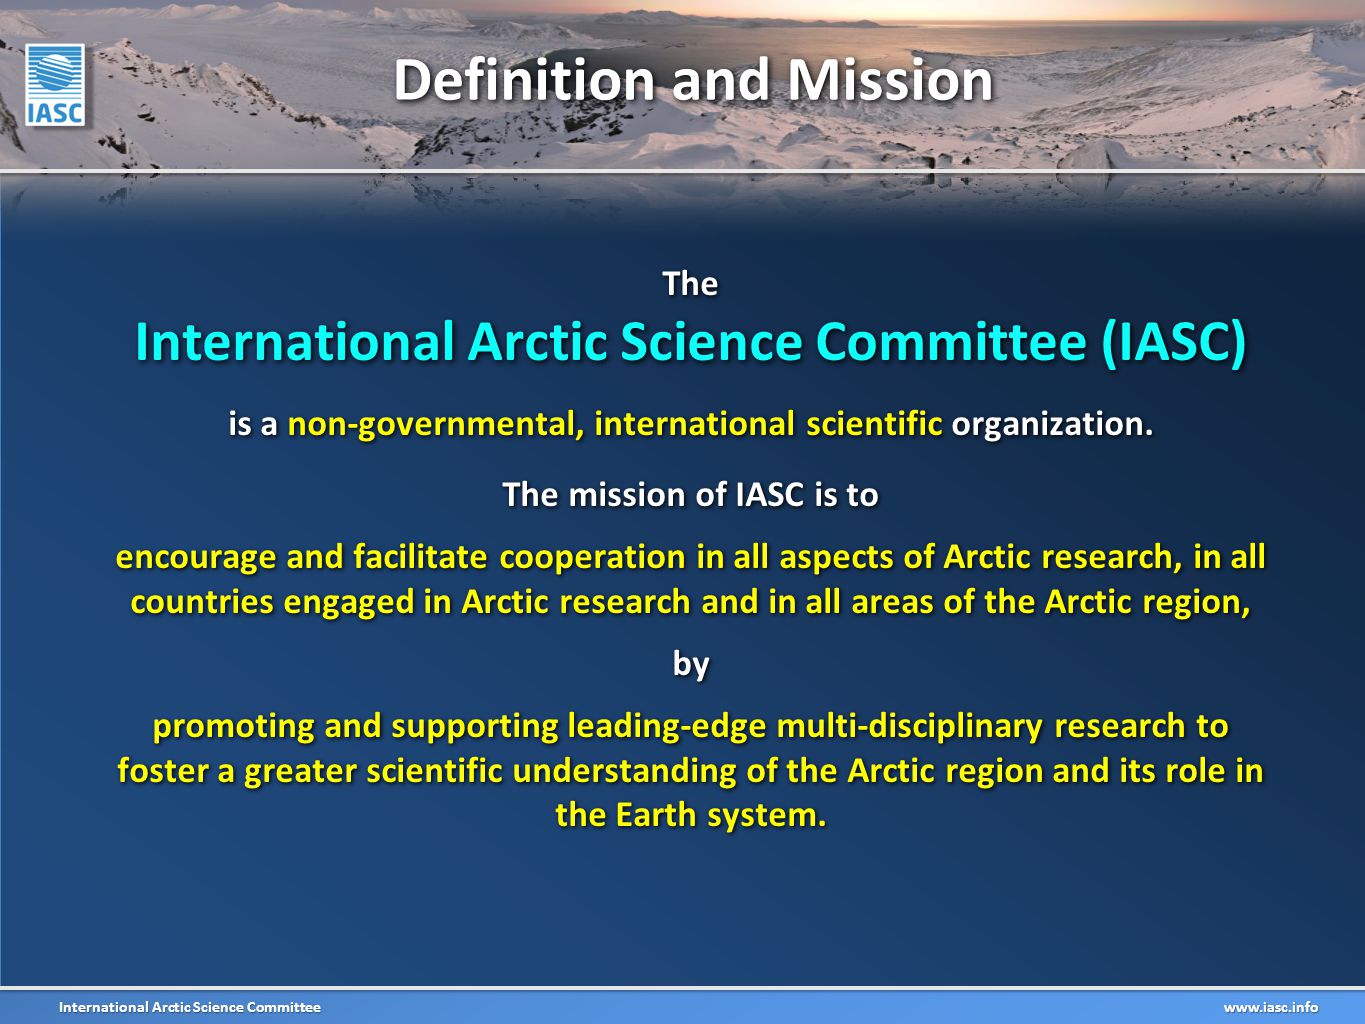1365x1024 pixels.
Task: Open the www.iasc.info link
Action: tap(1270, 1007)
